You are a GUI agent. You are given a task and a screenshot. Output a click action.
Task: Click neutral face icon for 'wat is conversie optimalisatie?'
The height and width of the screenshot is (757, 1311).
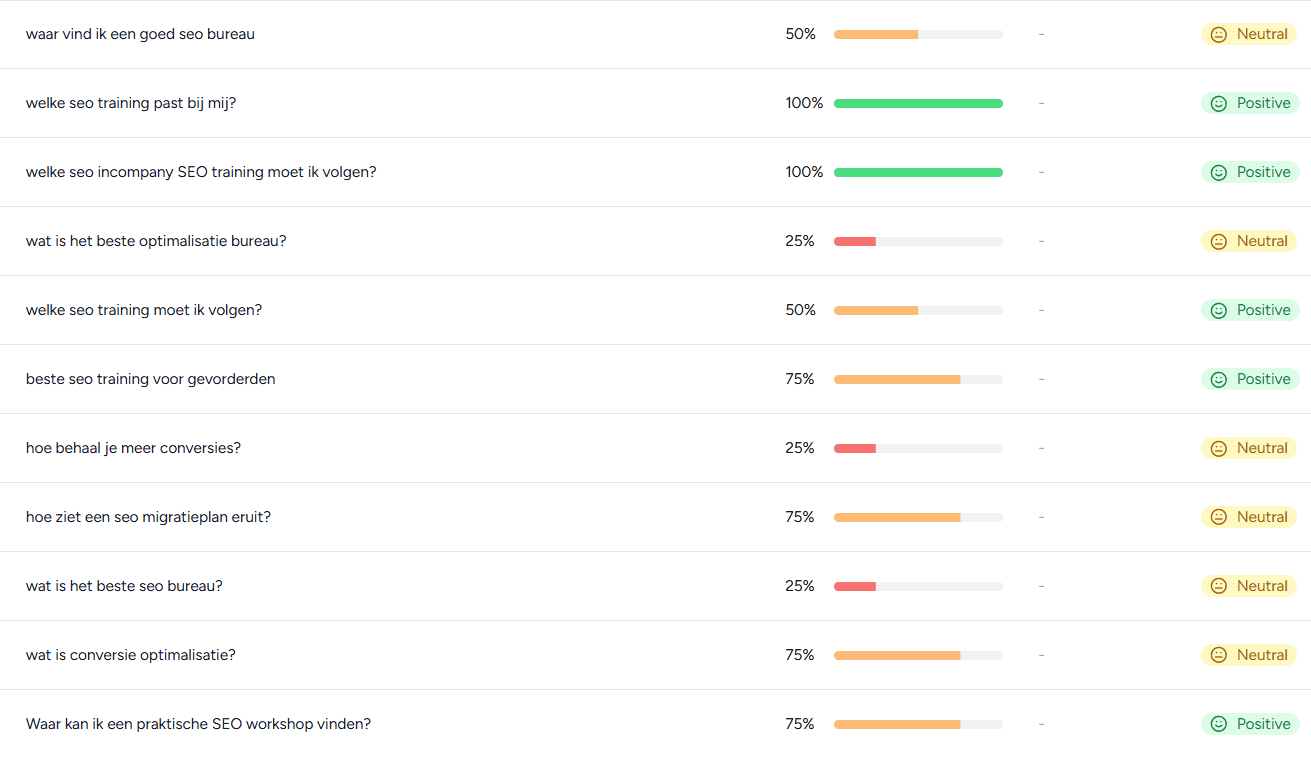pos(1218,656)
